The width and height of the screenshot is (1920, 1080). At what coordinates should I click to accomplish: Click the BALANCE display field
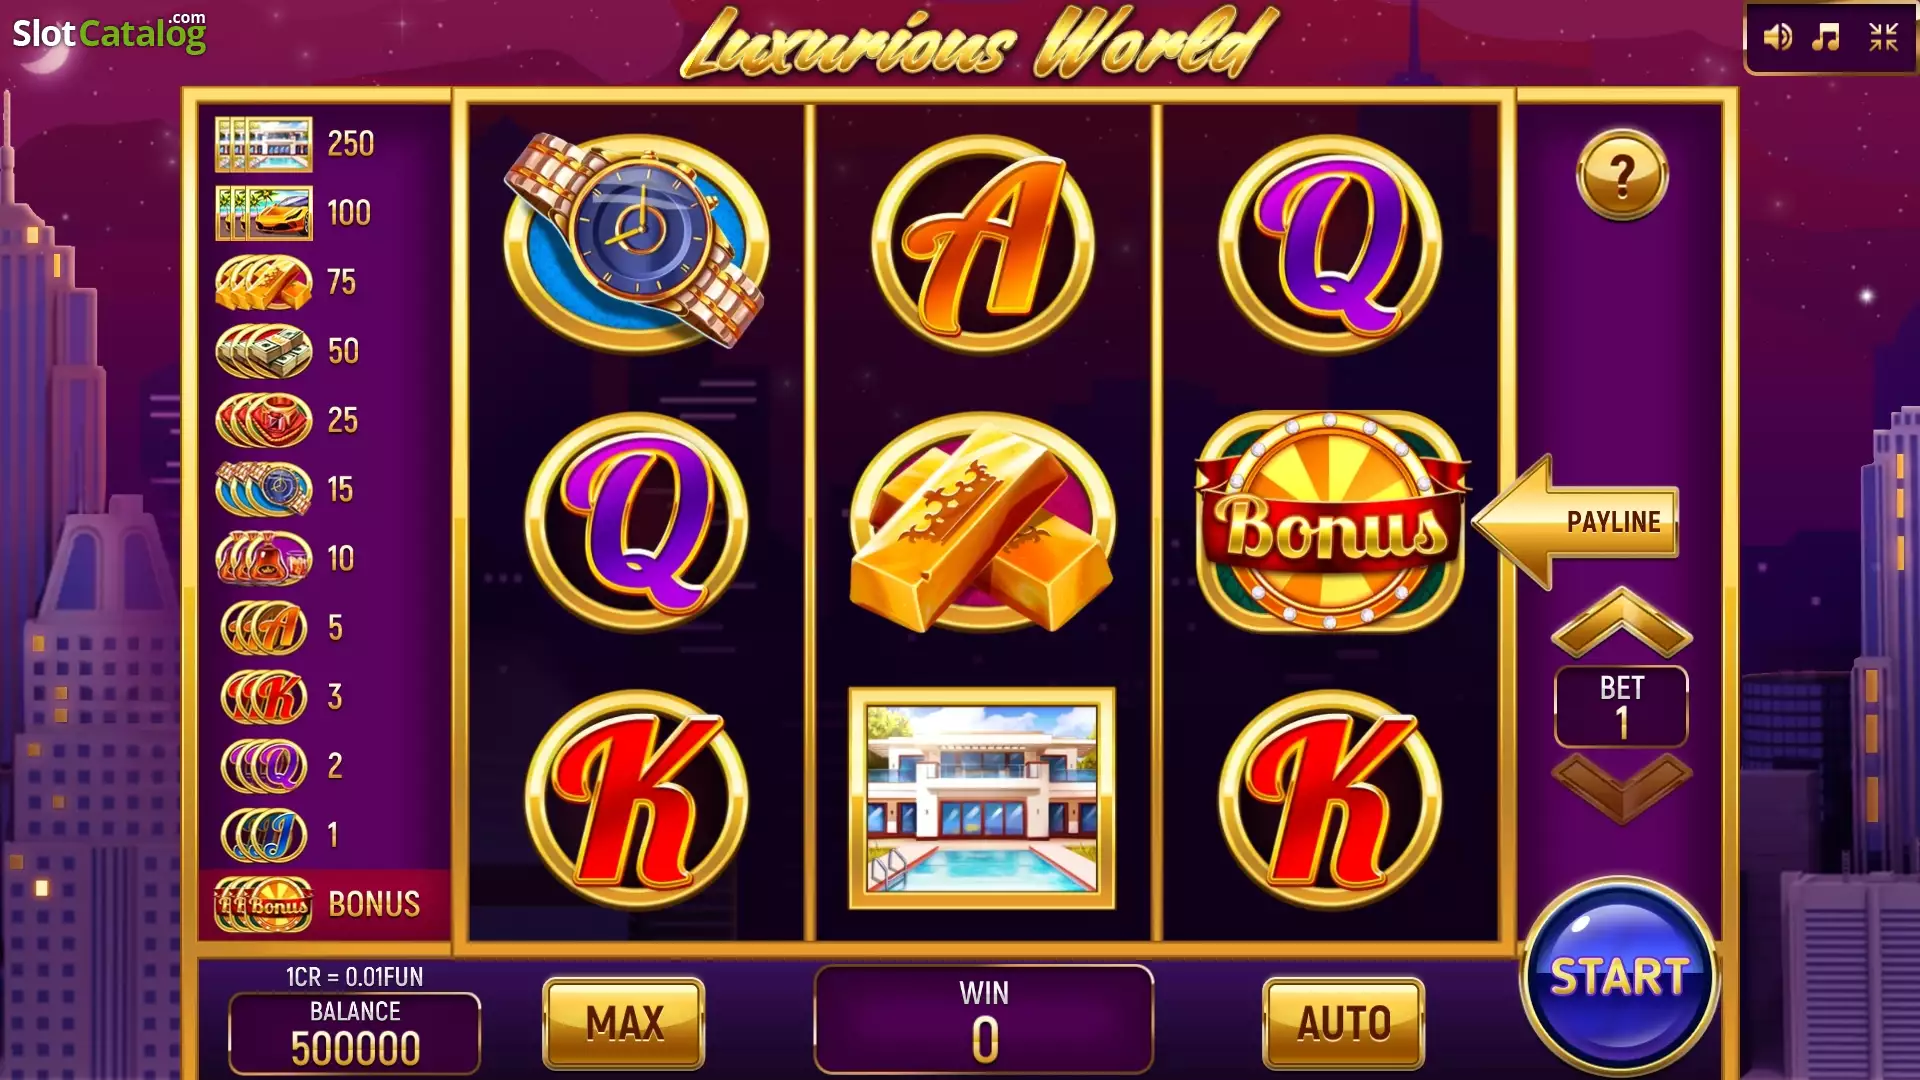click(355, 1033)
